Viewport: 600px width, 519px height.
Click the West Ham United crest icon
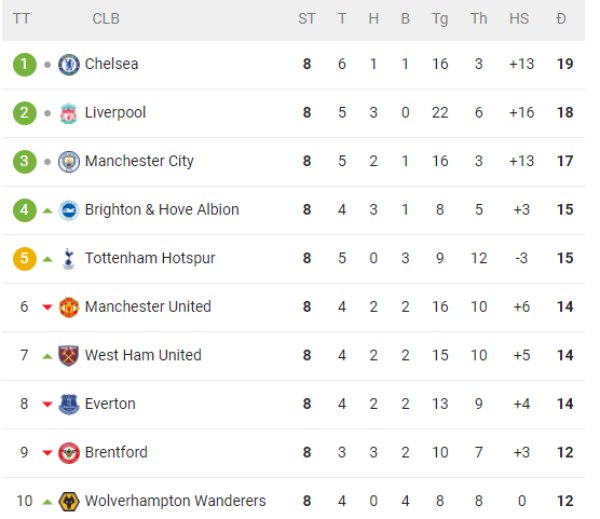(x=69, y=356)
